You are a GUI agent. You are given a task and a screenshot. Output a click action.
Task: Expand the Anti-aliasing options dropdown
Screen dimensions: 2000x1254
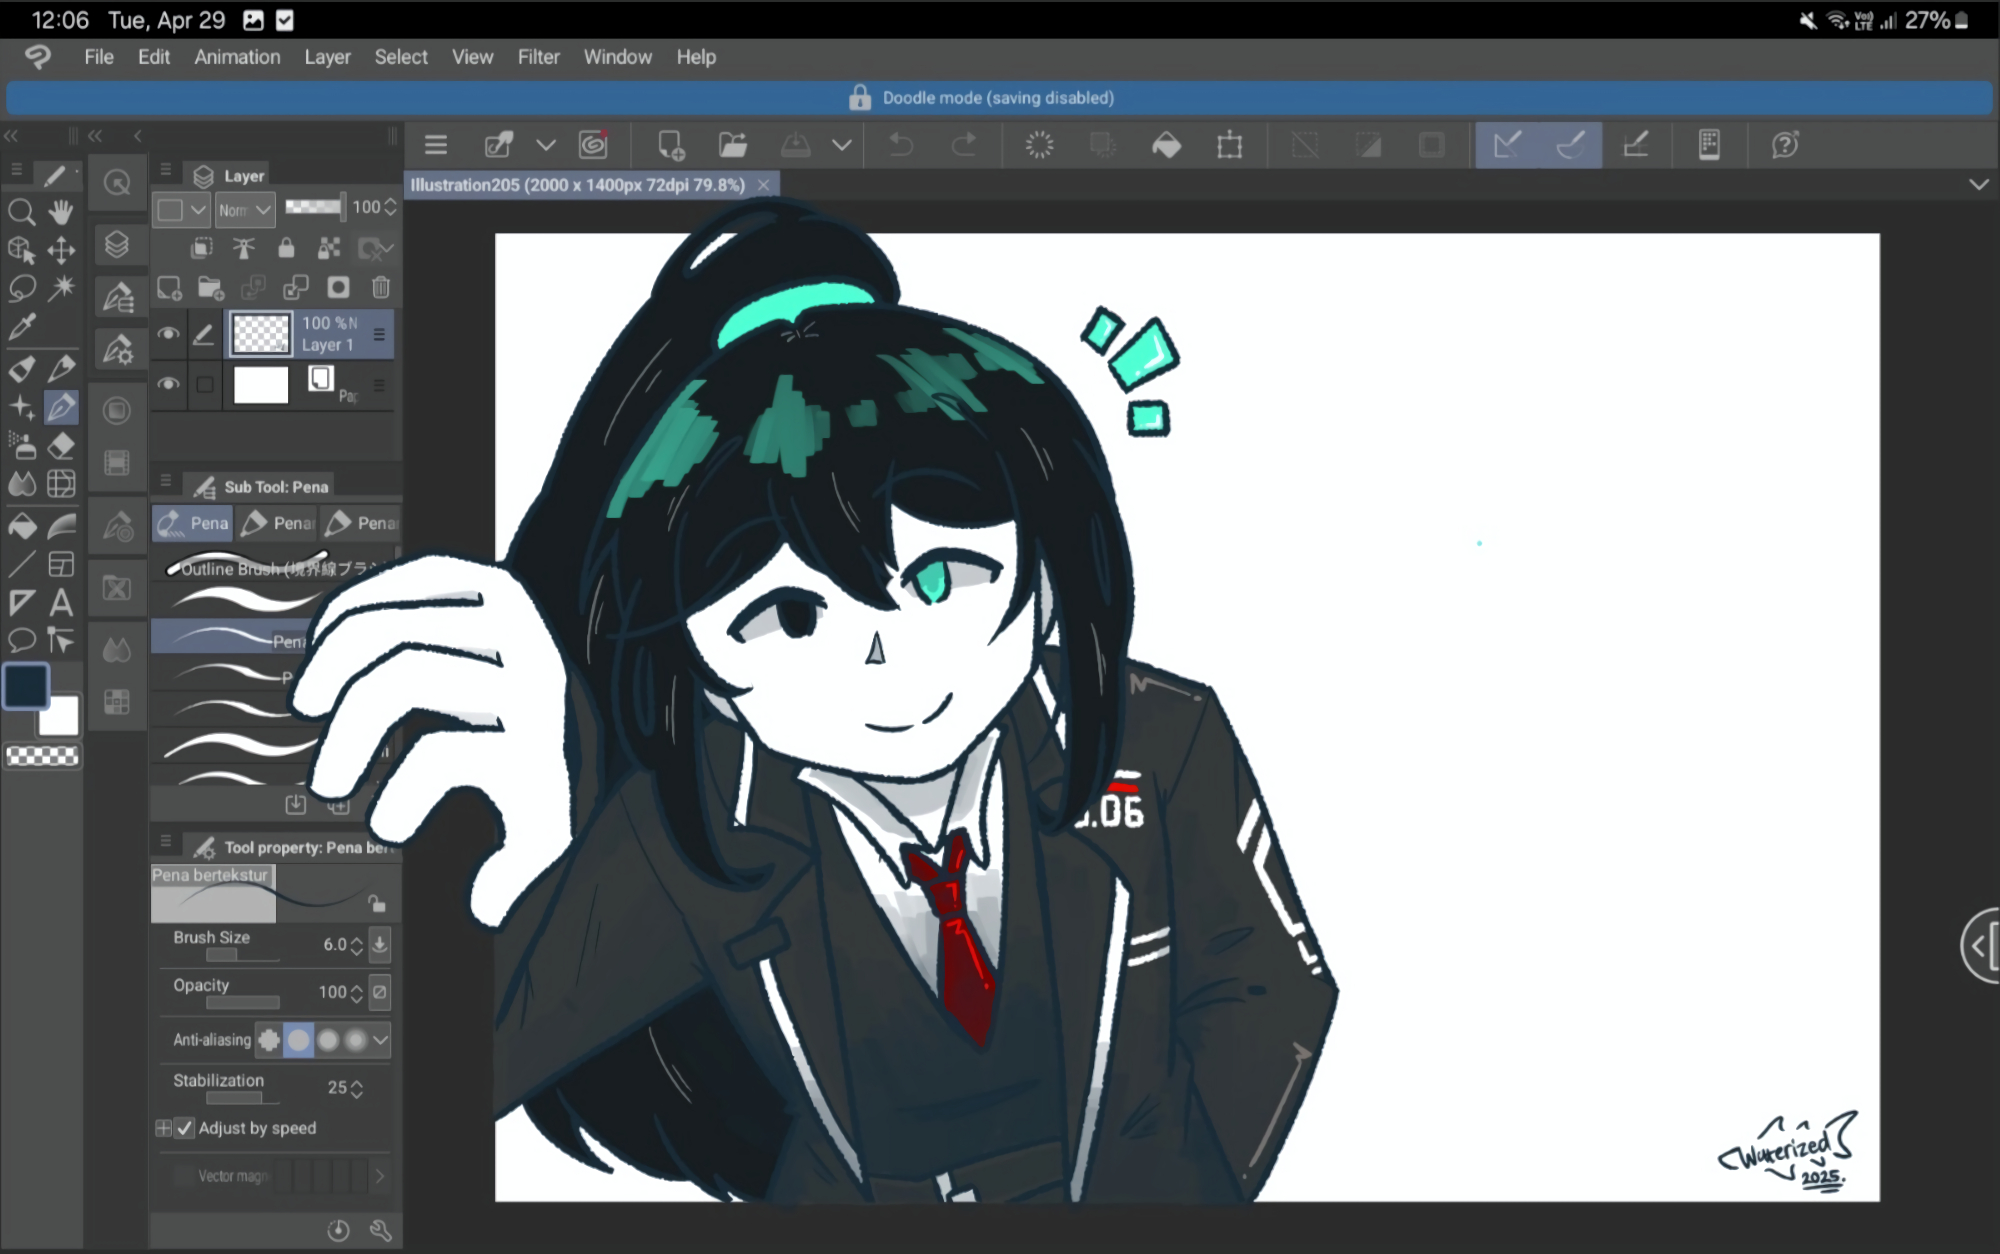coord(380,1040)
